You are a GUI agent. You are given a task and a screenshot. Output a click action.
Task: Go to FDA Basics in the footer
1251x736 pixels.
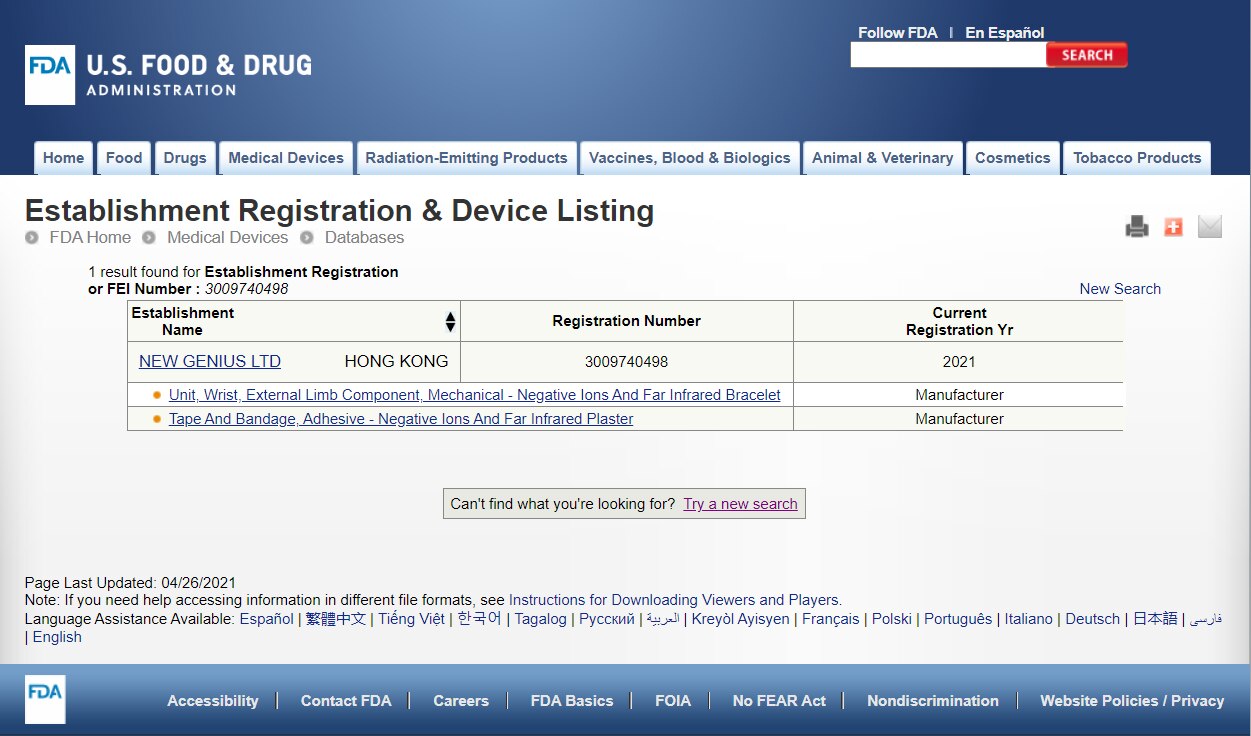click(x=572, y=701)
